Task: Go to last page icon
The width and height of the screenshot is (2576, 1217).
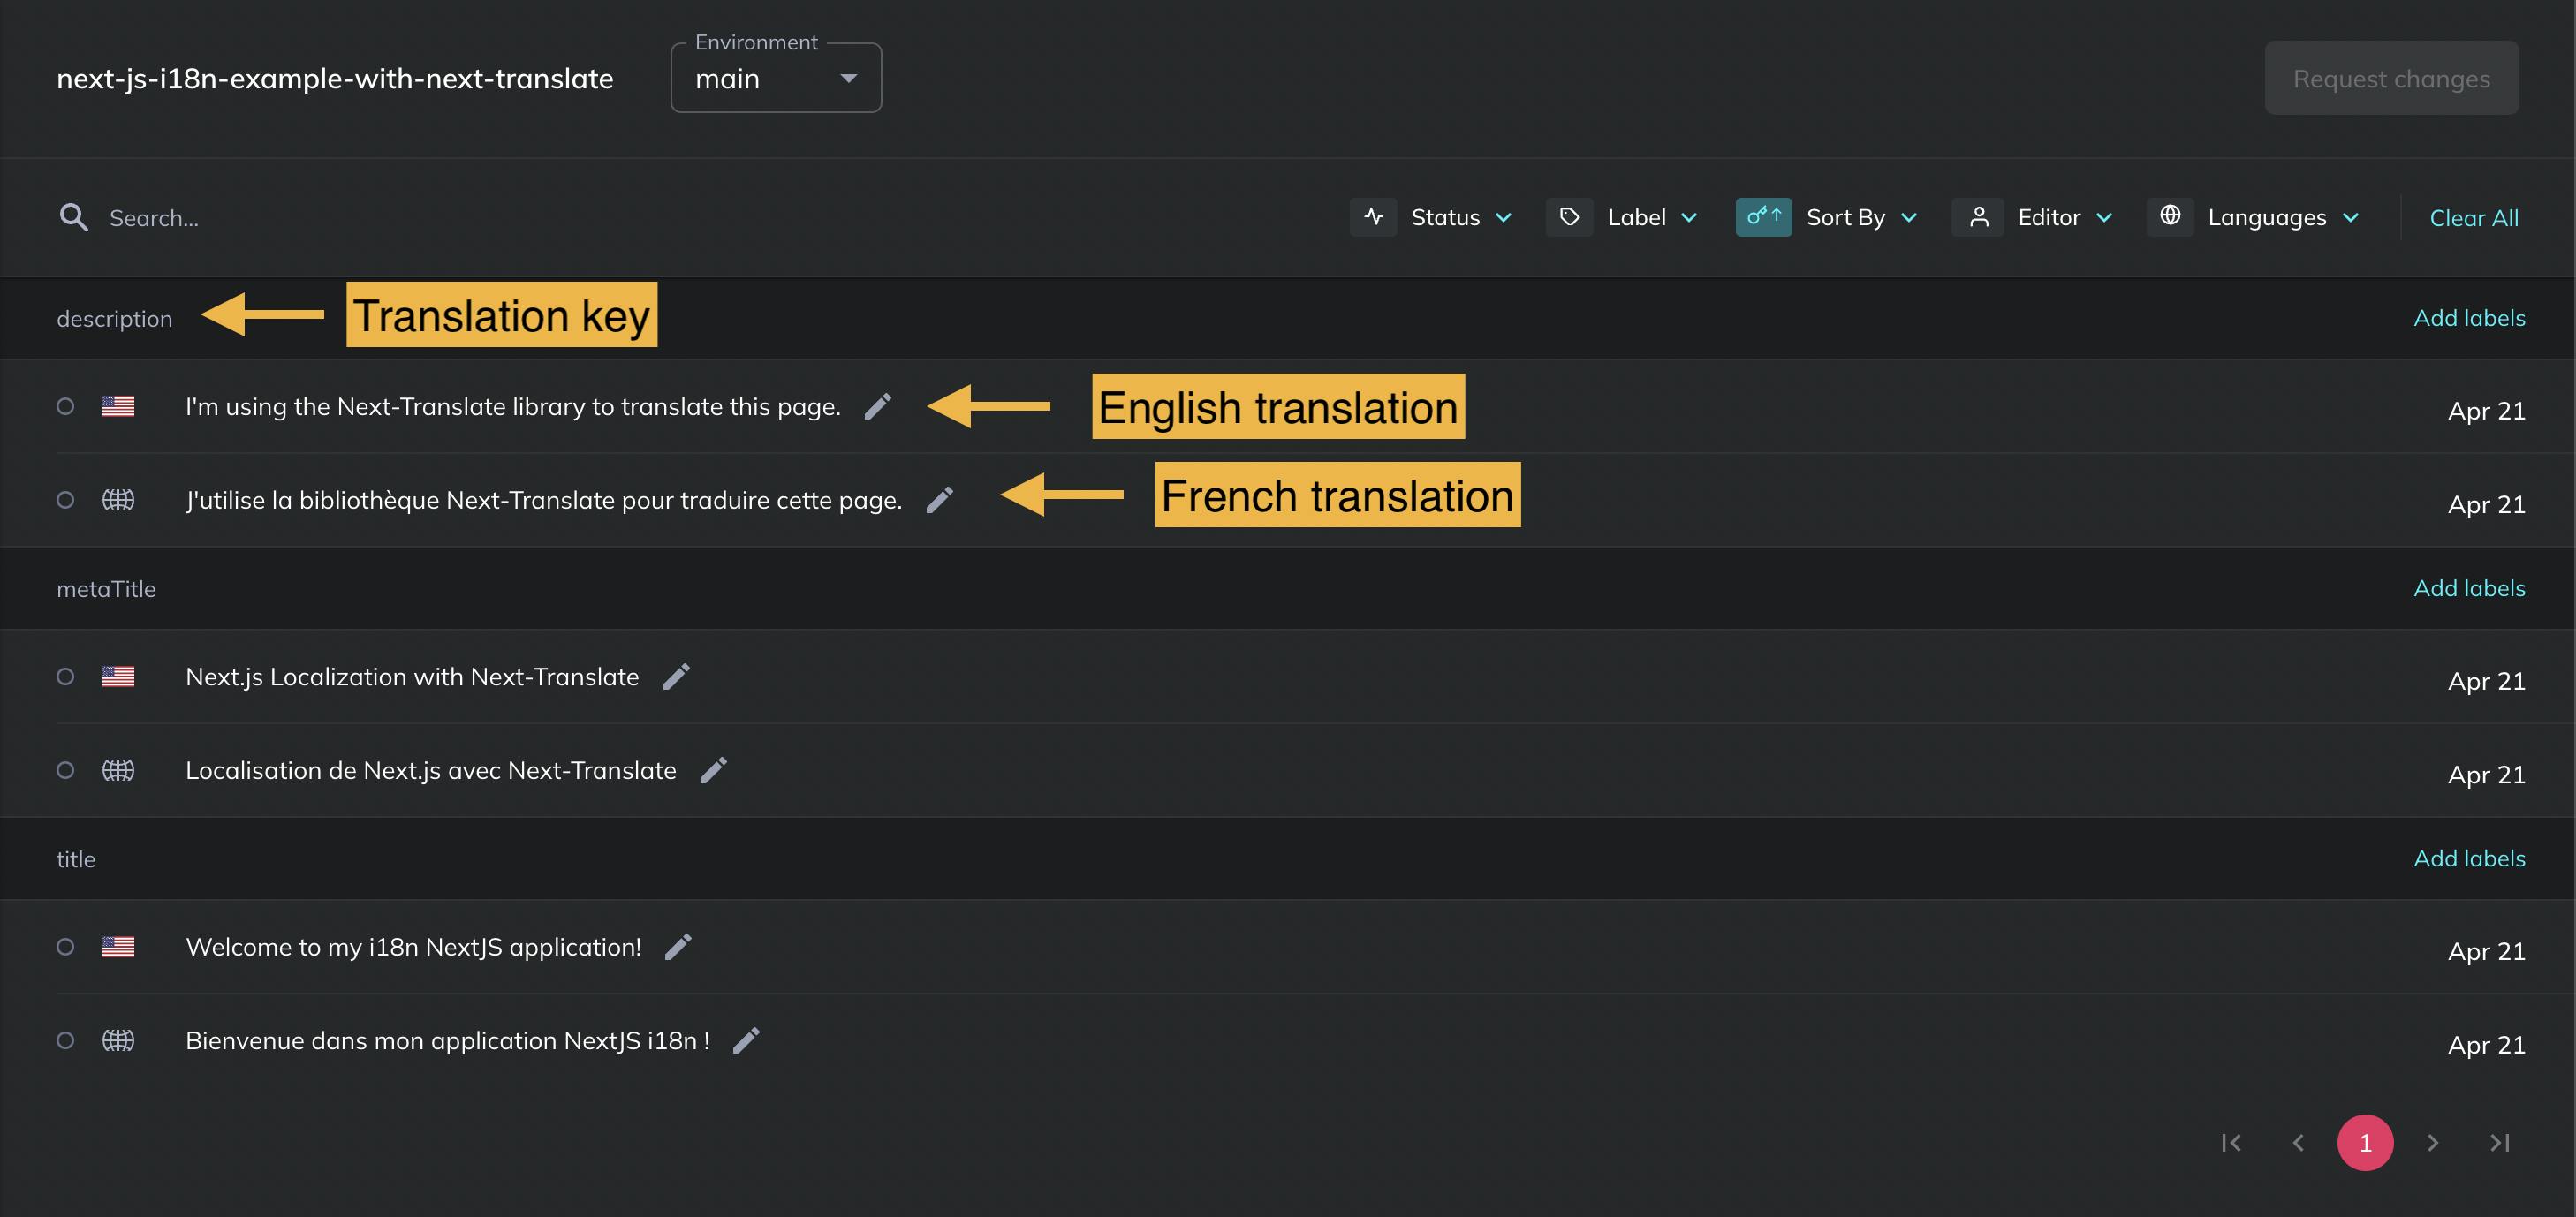Action: pos(2499,1142)
